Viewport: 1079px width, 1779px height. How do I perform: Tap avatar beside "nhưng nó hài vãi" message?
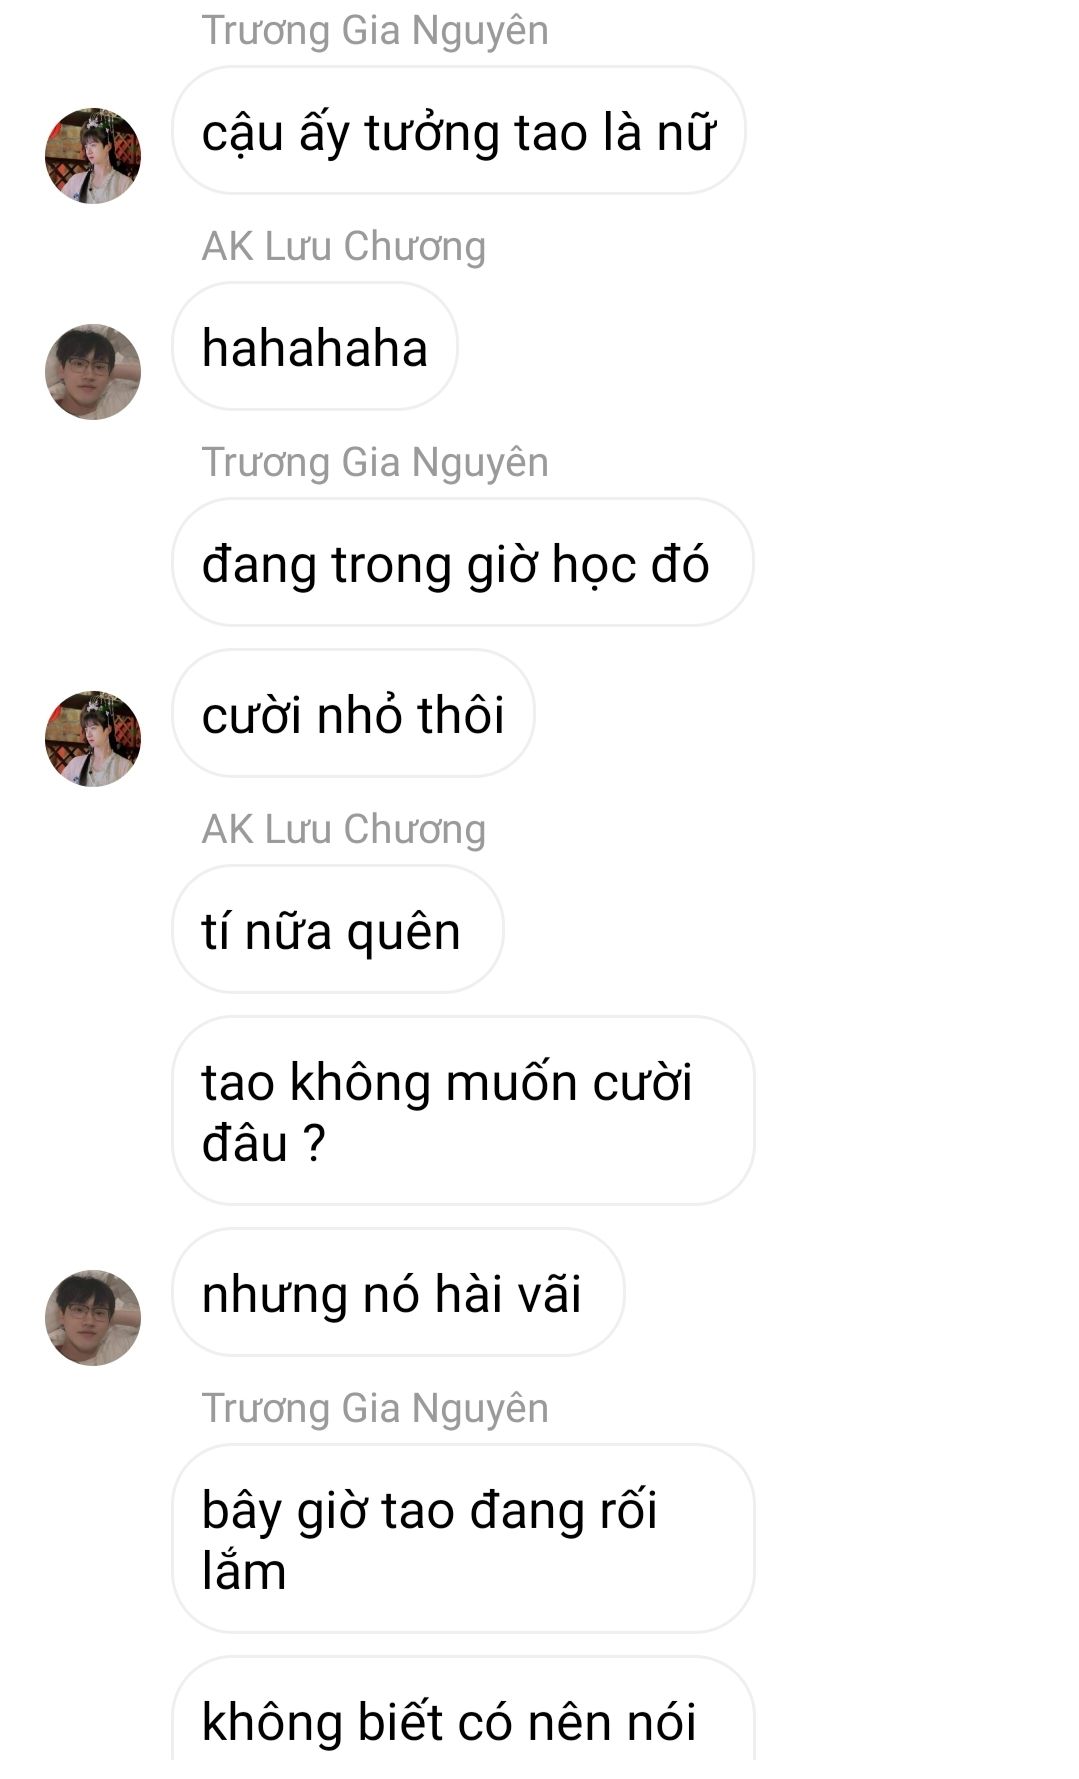(x=93, y=1318)
